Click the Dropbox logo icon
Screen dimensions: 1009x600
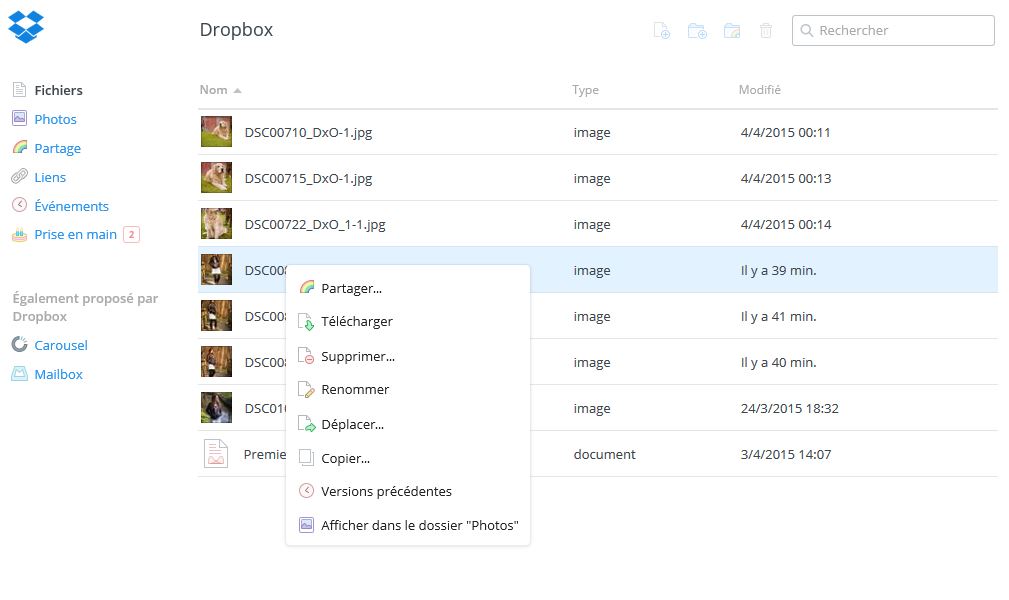click(x=26, y=27)
